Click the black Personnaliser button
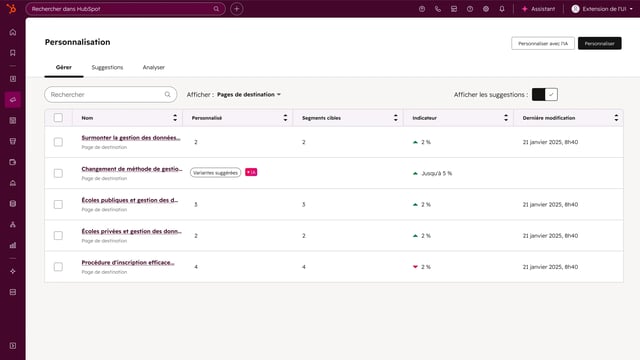 [x=600, y=43]
